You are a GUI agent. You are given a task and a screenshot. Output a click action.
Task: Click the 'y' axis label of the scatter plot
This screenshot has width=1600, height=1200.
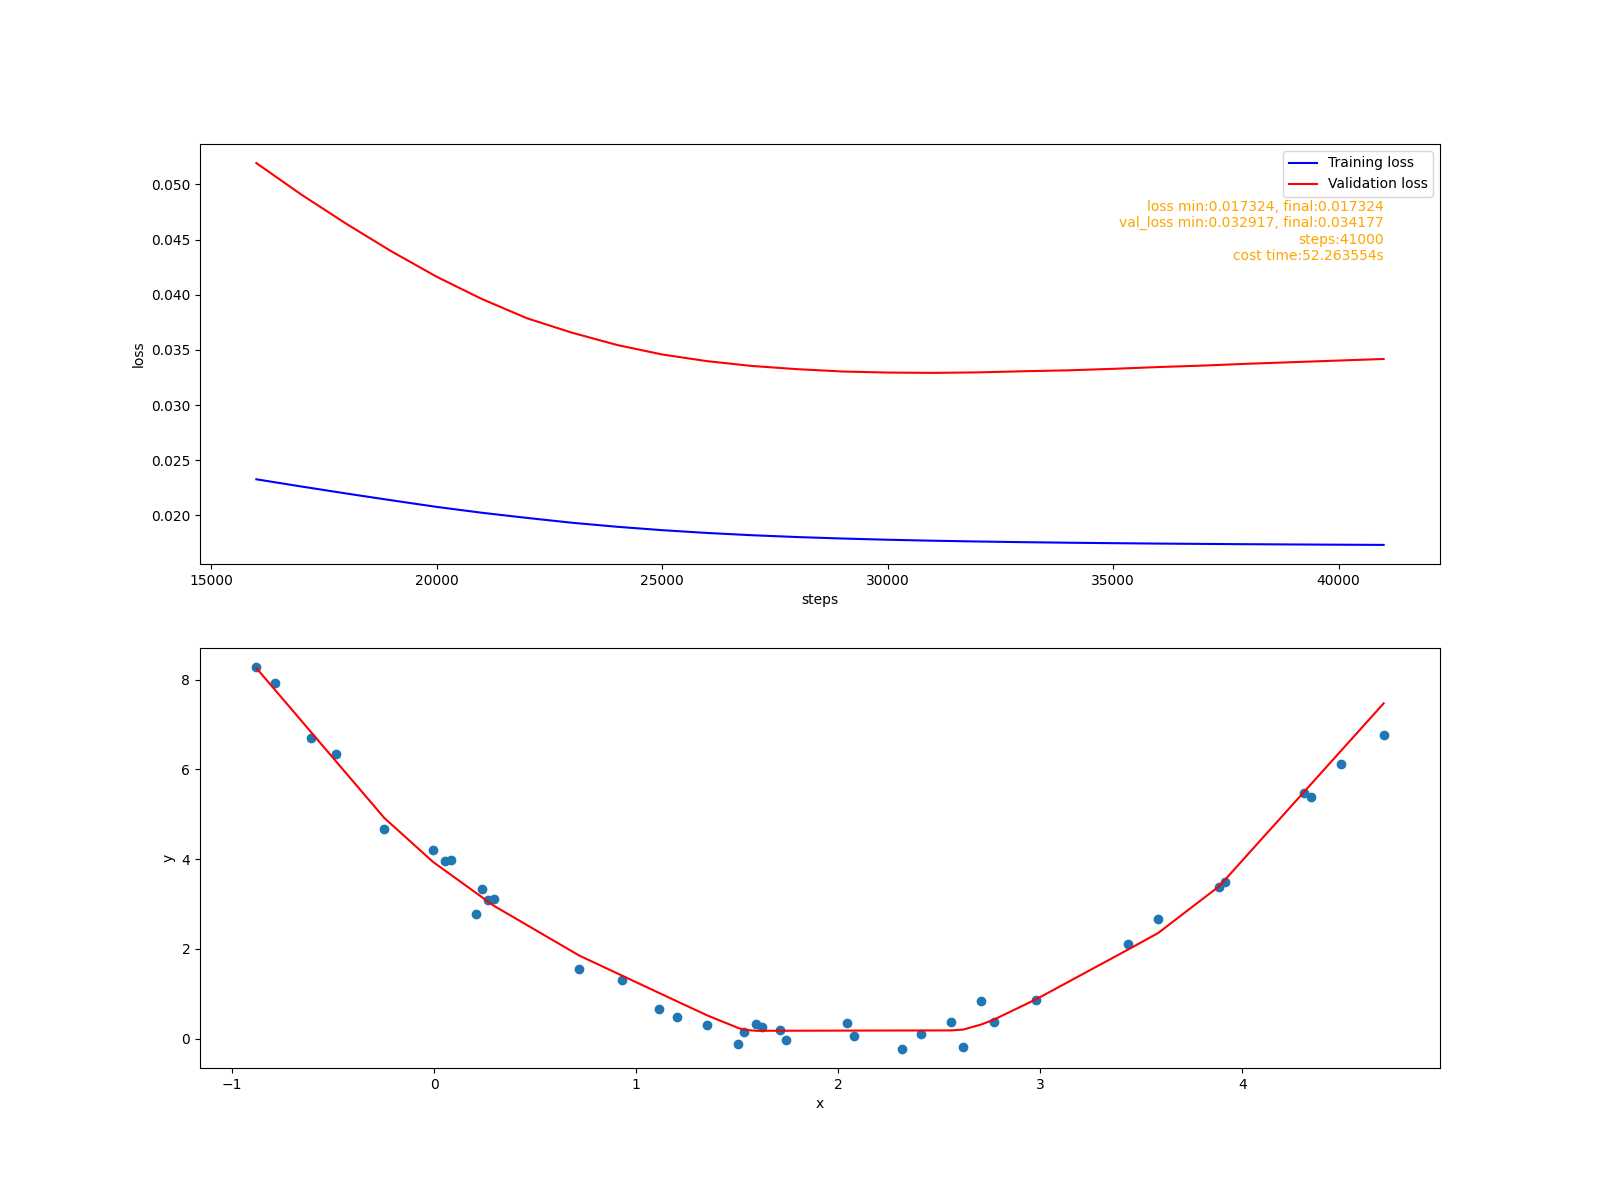click(168, 858)
